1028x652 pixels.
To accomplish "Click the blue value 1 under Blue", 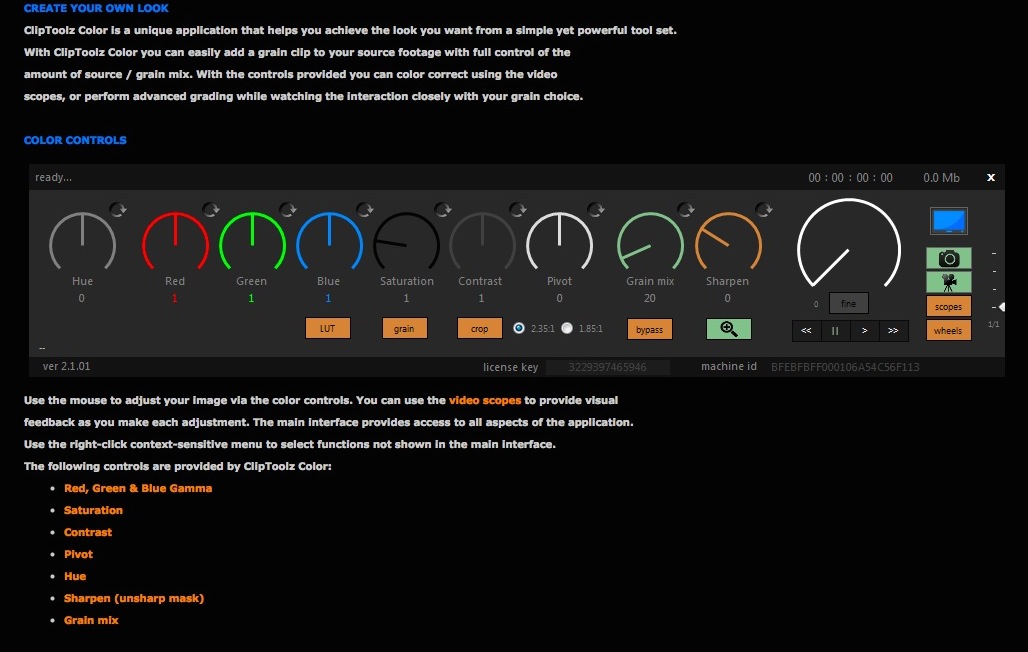I will 328,298.
